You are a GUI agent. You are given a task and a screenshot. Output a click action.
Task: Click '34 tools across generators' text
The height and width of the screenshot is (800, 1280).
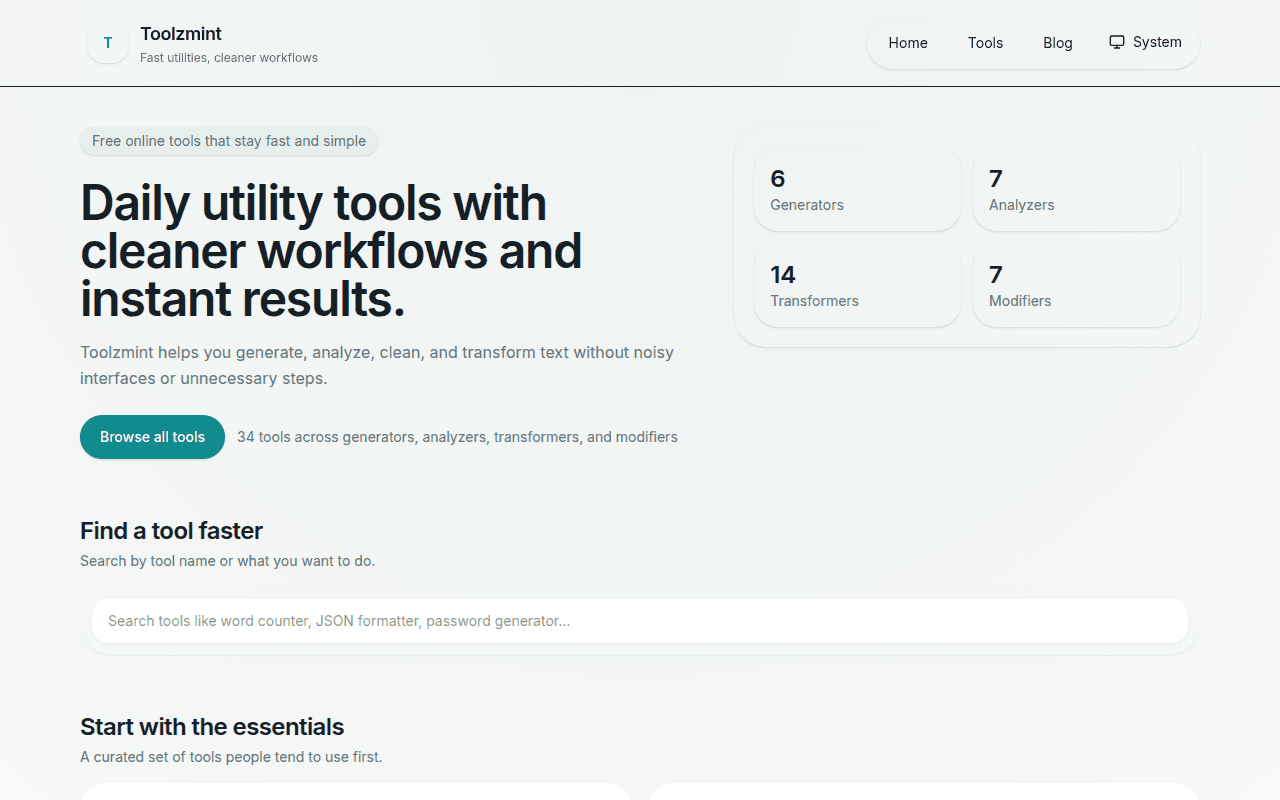pos(457,437)
